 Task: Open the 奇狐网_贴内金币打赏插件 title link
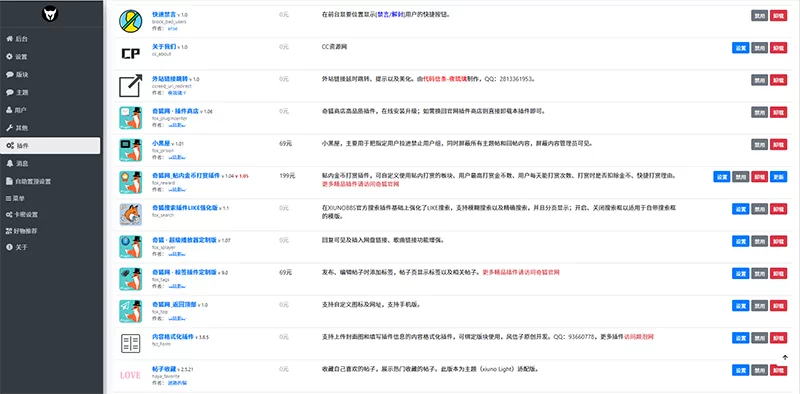point(186,175)
